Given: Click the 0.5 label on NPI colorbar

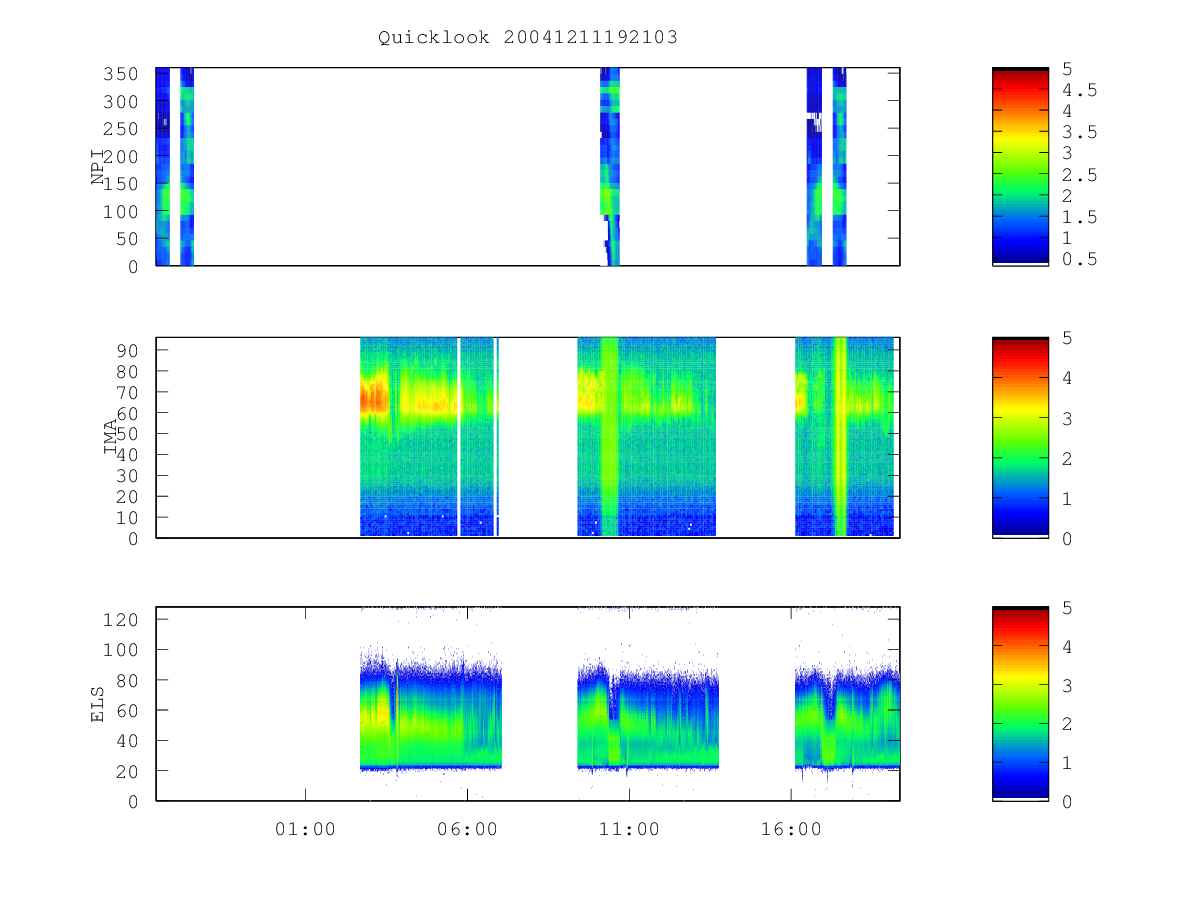Looking at the screenshot, I should tap(1079, 259).
